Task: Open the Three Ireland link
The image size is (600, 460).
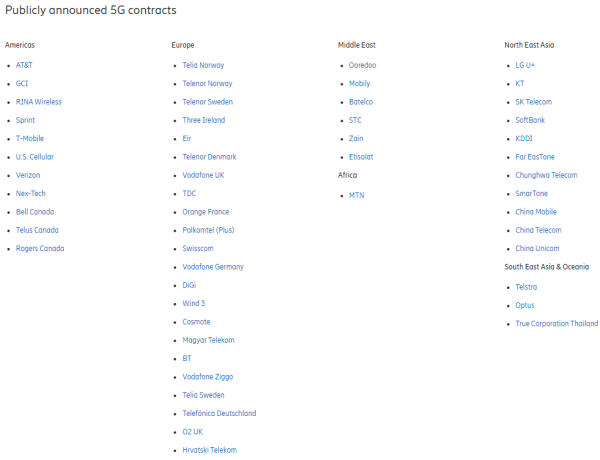Action: (204, 120)
